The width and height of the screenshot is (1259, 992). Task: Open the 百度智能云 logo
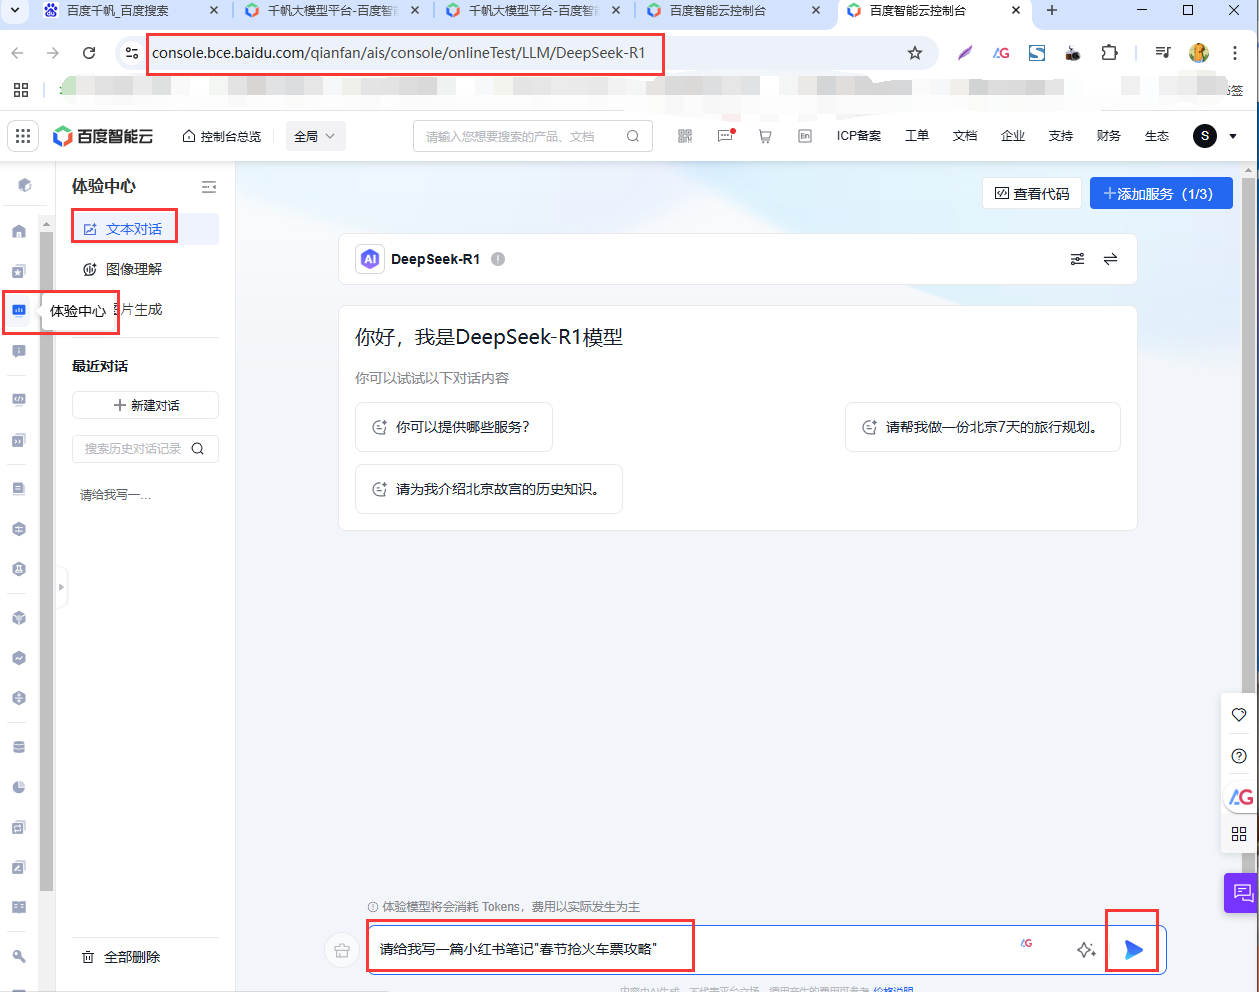pyautogui.click(x=103, y=136)
